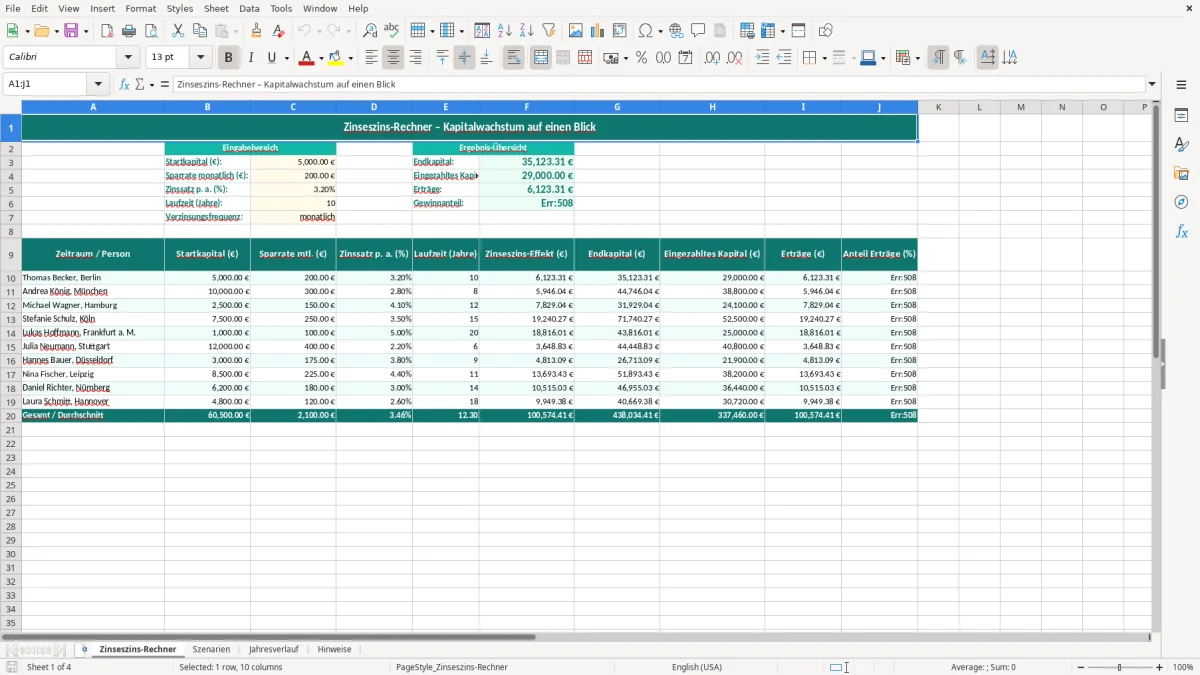Toggle Bold formatting
The width and height of the screenshot is (1200, 675).
pos(228,58)
